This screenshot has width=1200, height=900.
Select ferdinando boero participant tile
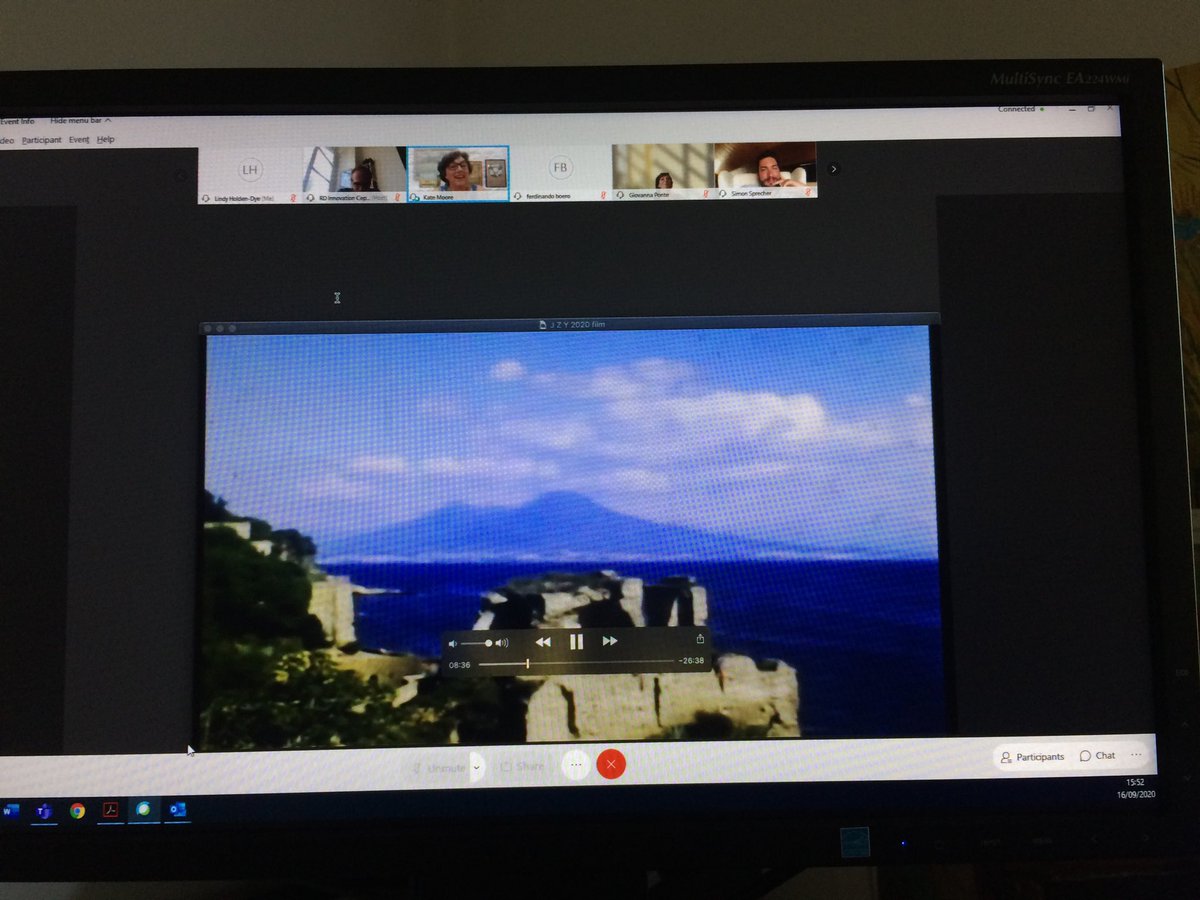[560, 172]
